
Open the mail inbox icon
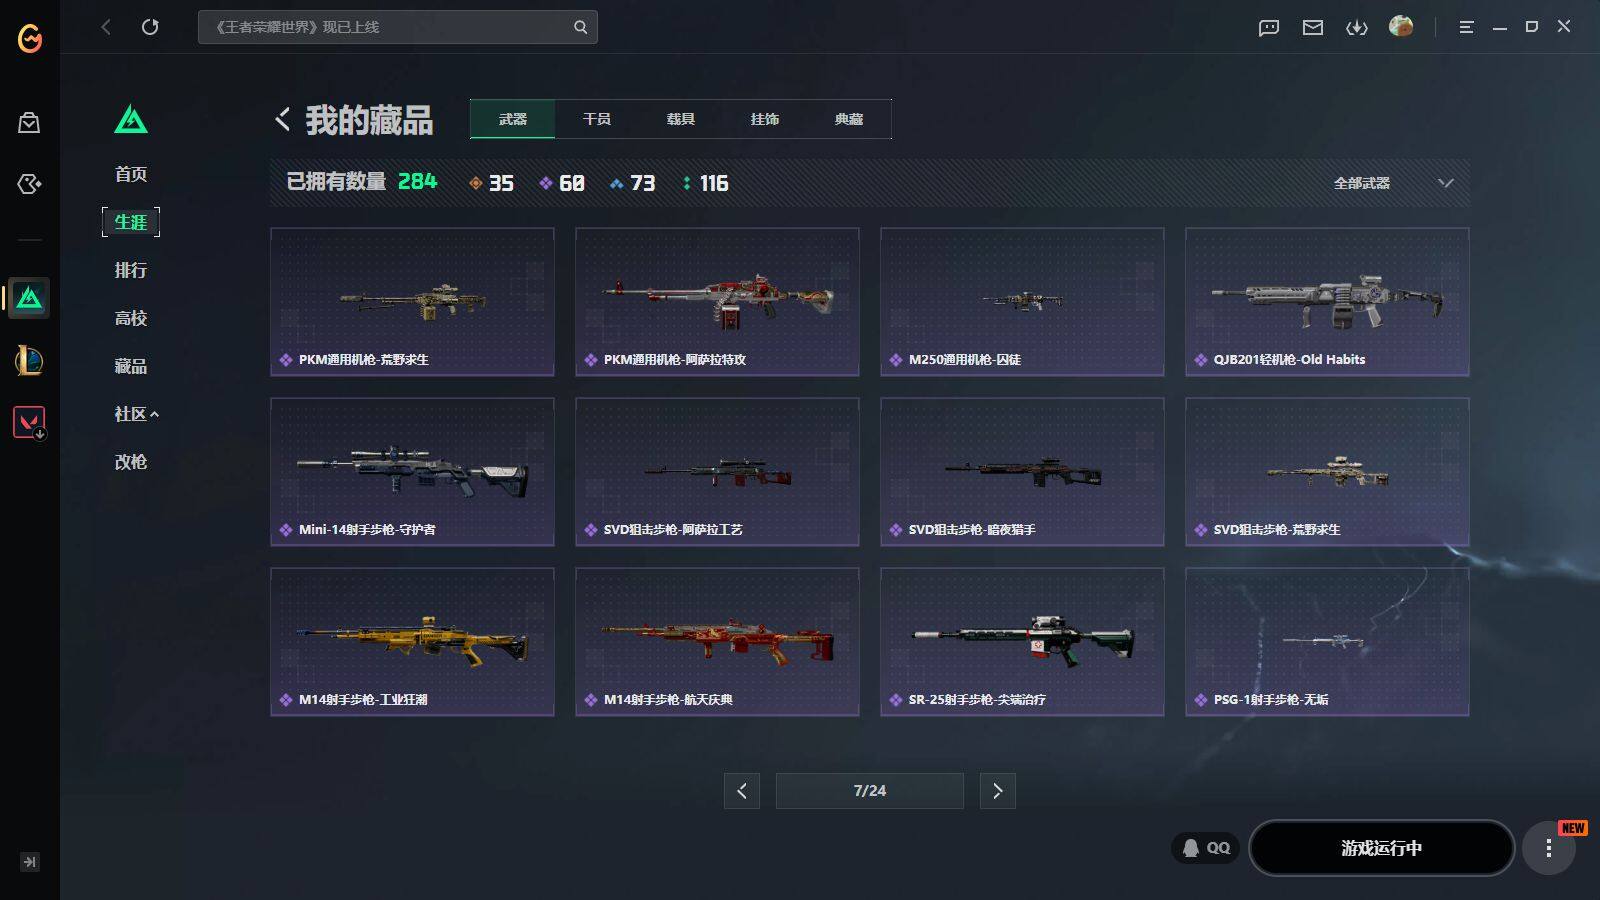(1313, 28)
